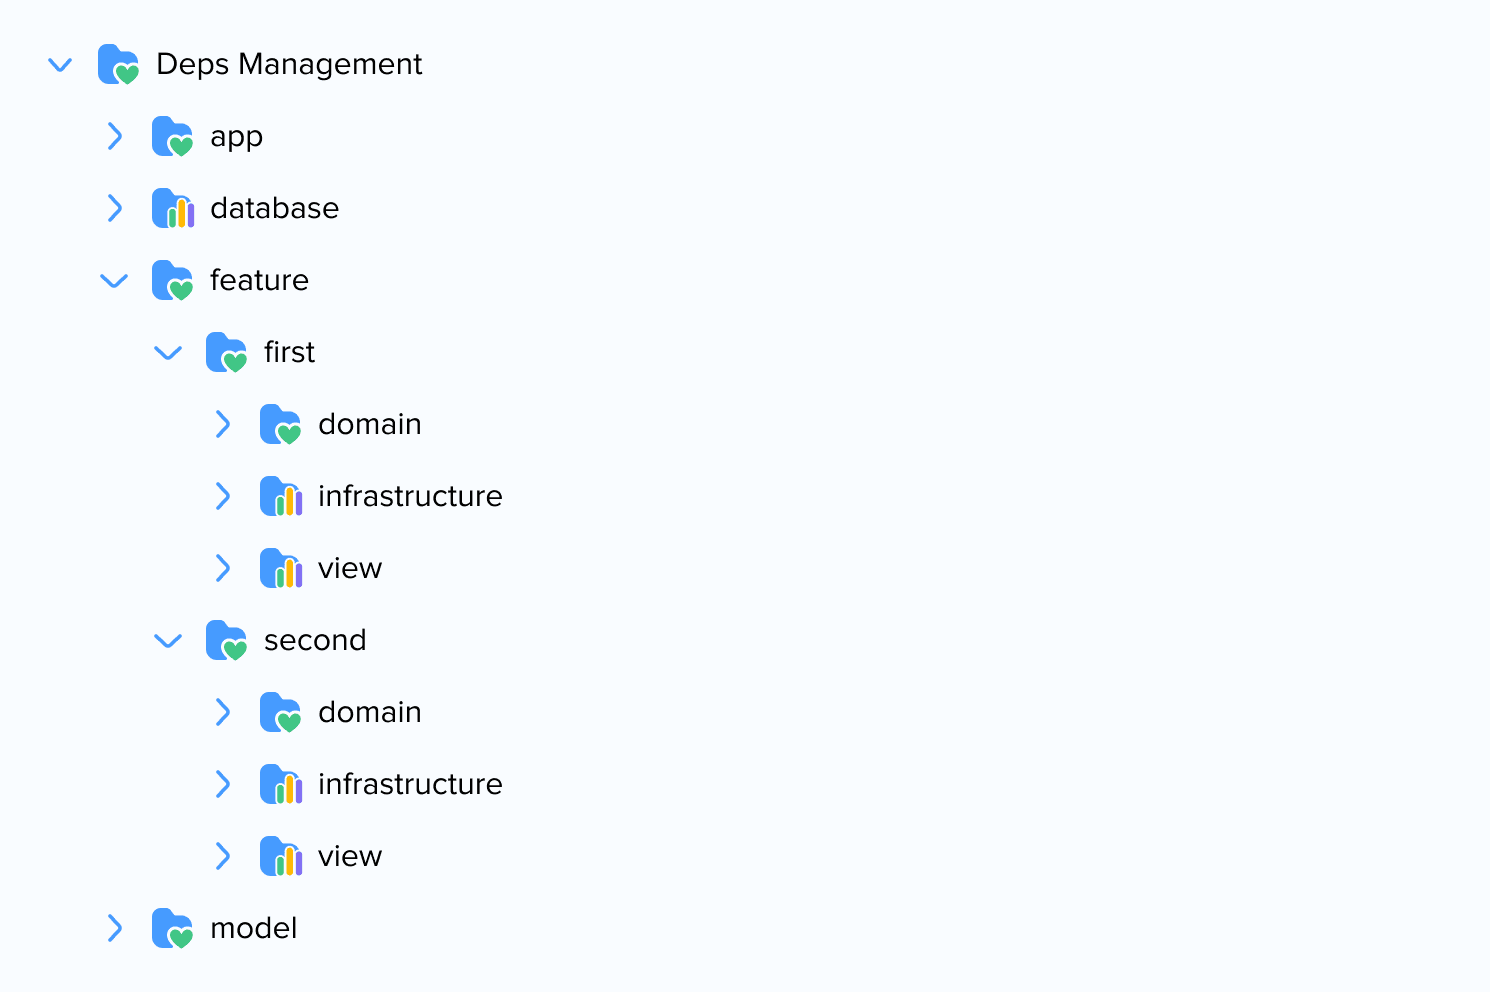Click the folder icon beside first

(x=226, y=353)
